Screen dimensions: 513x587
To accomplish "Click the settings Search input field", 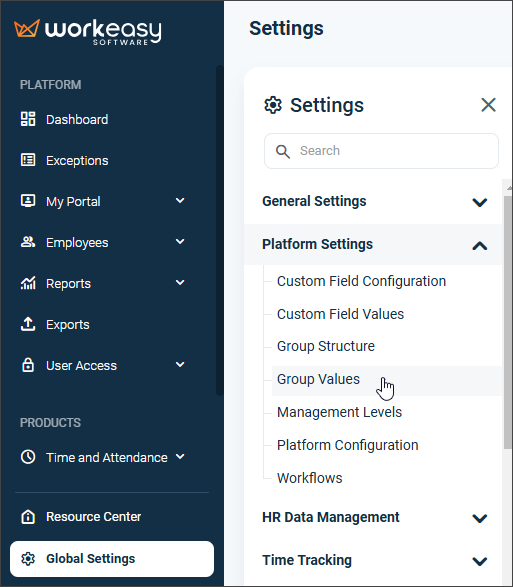I will (381, 151).
